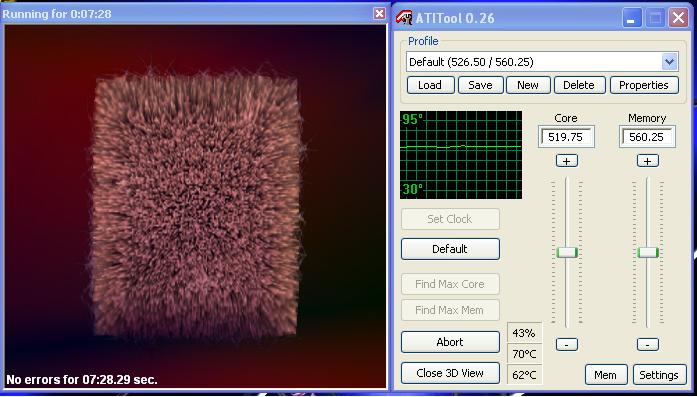This screenshot has width=697, height=397.
Task: Abort the running artifact scan
Action: [450, 342]
